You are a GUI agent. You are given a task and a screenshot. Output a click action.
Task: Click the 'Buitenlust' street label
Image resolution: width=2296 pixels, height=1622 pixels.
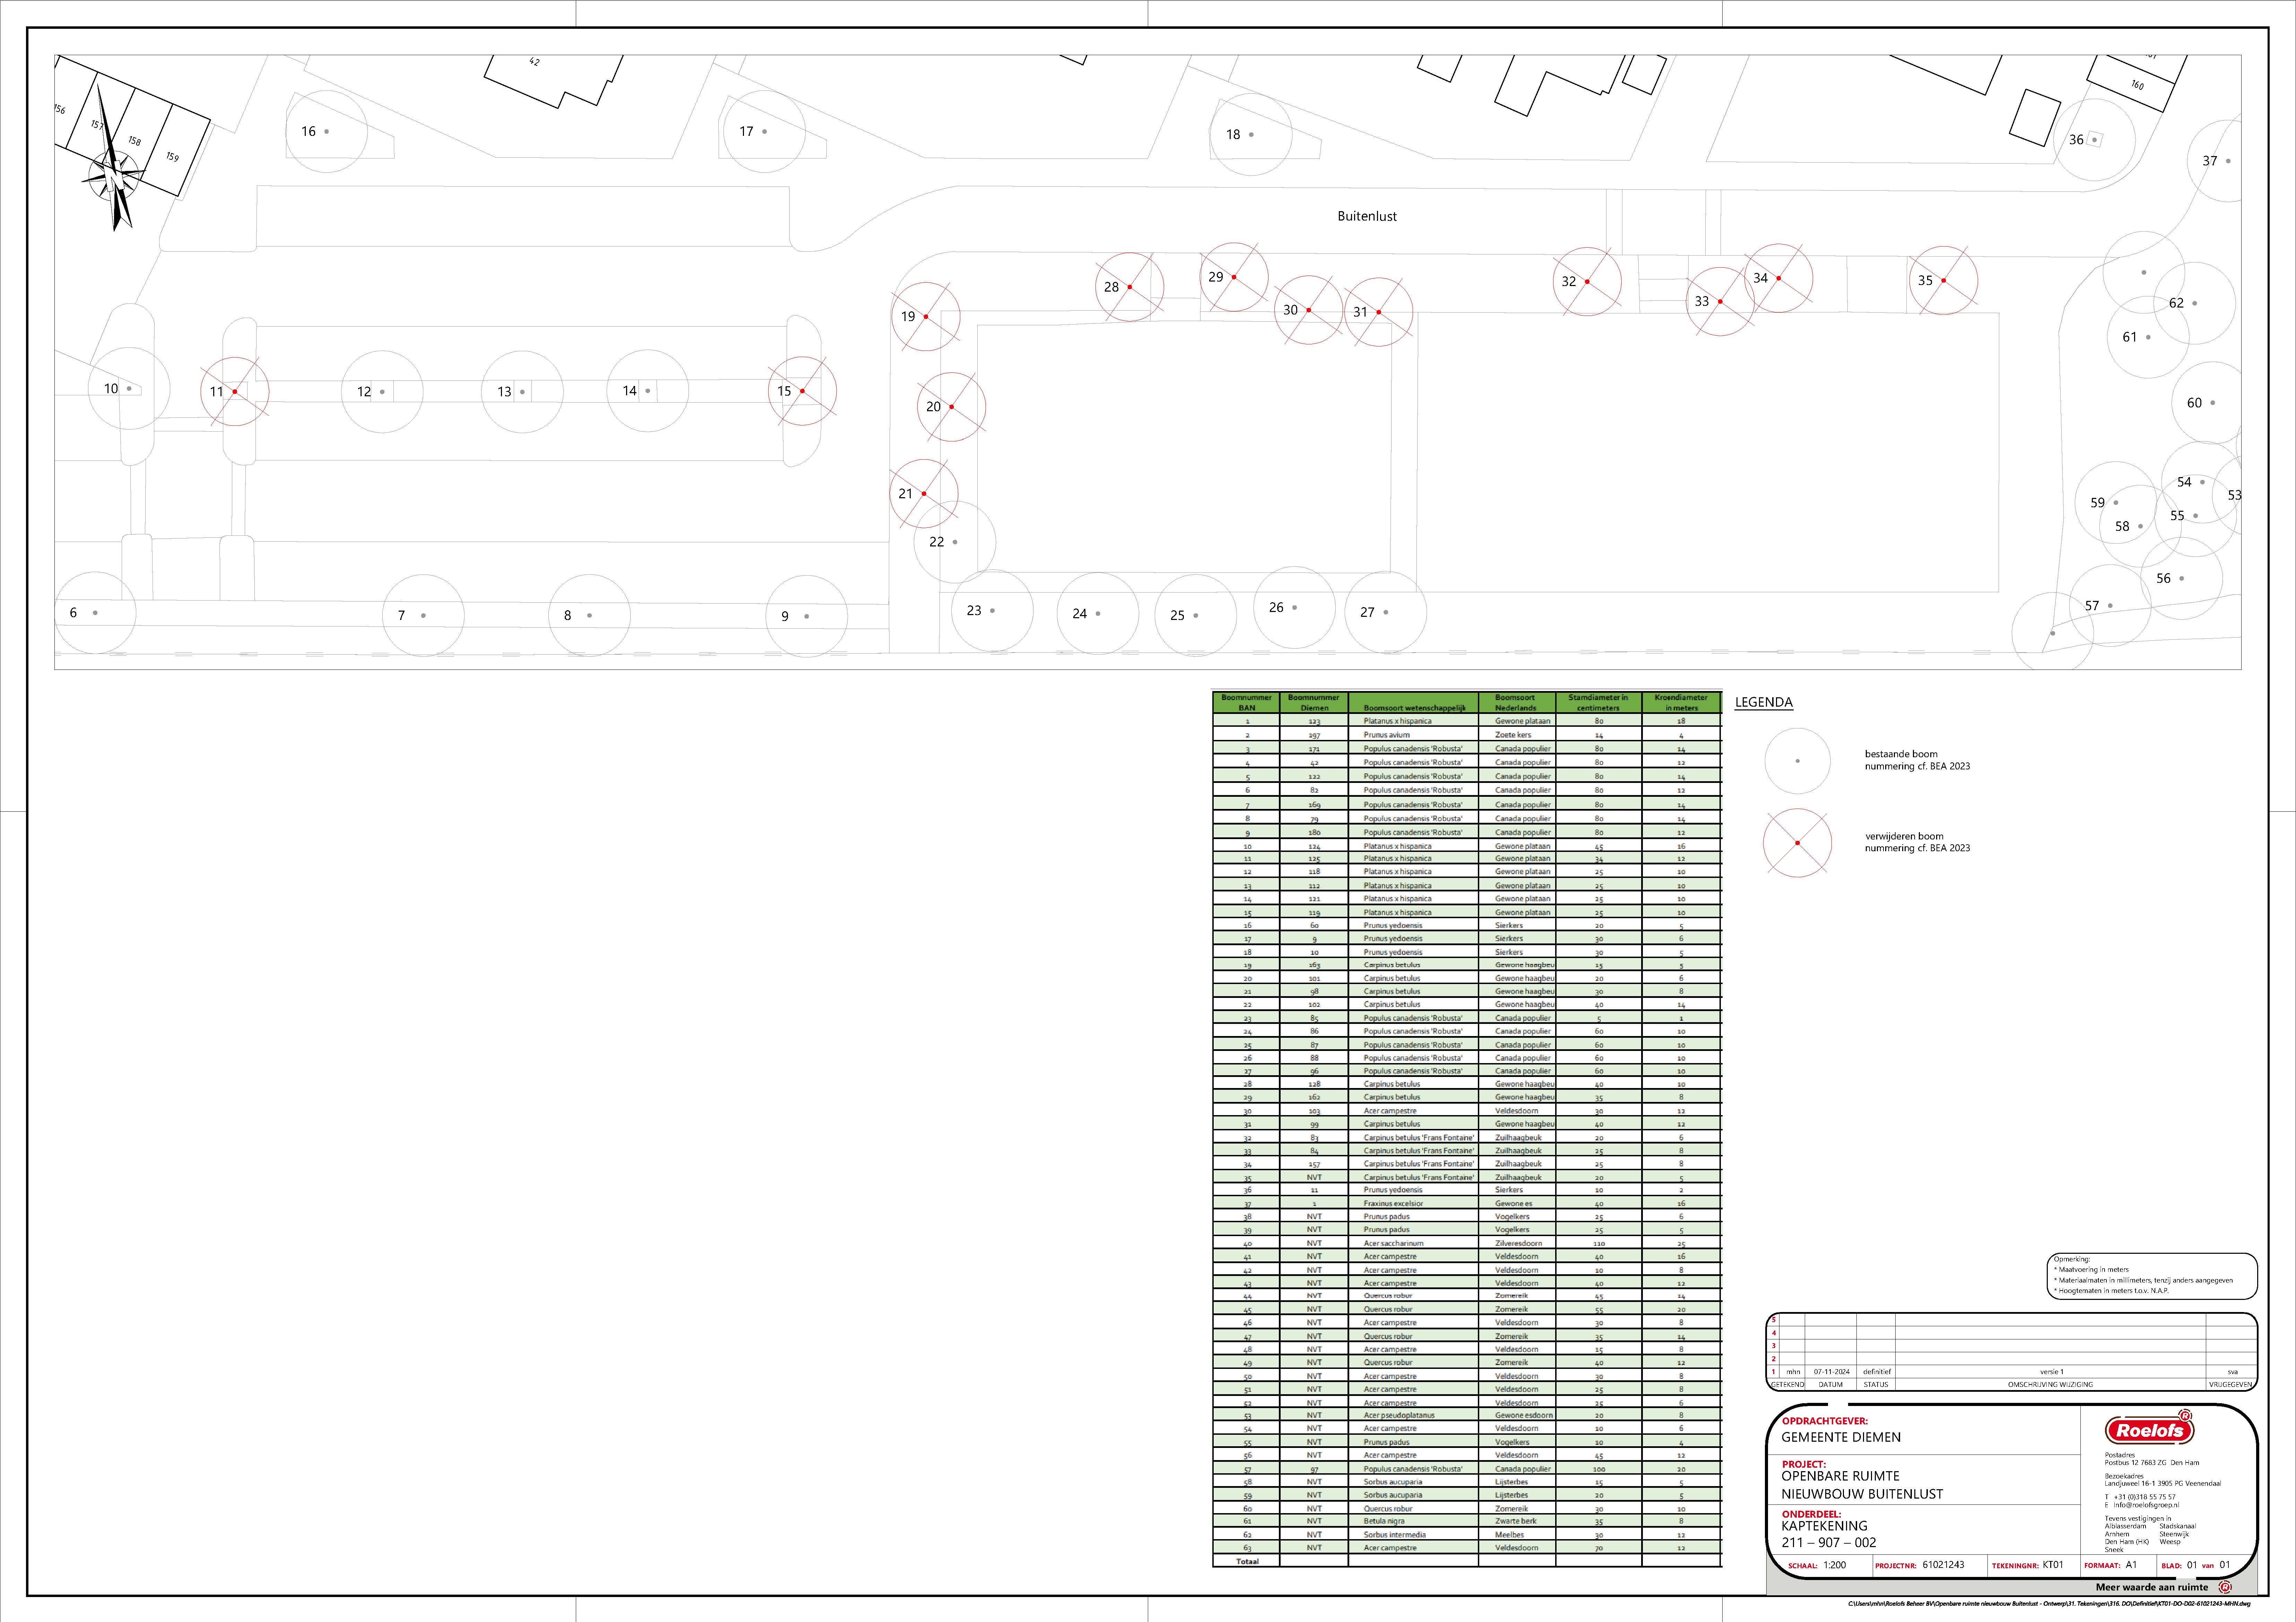[x=1367, y=216]
